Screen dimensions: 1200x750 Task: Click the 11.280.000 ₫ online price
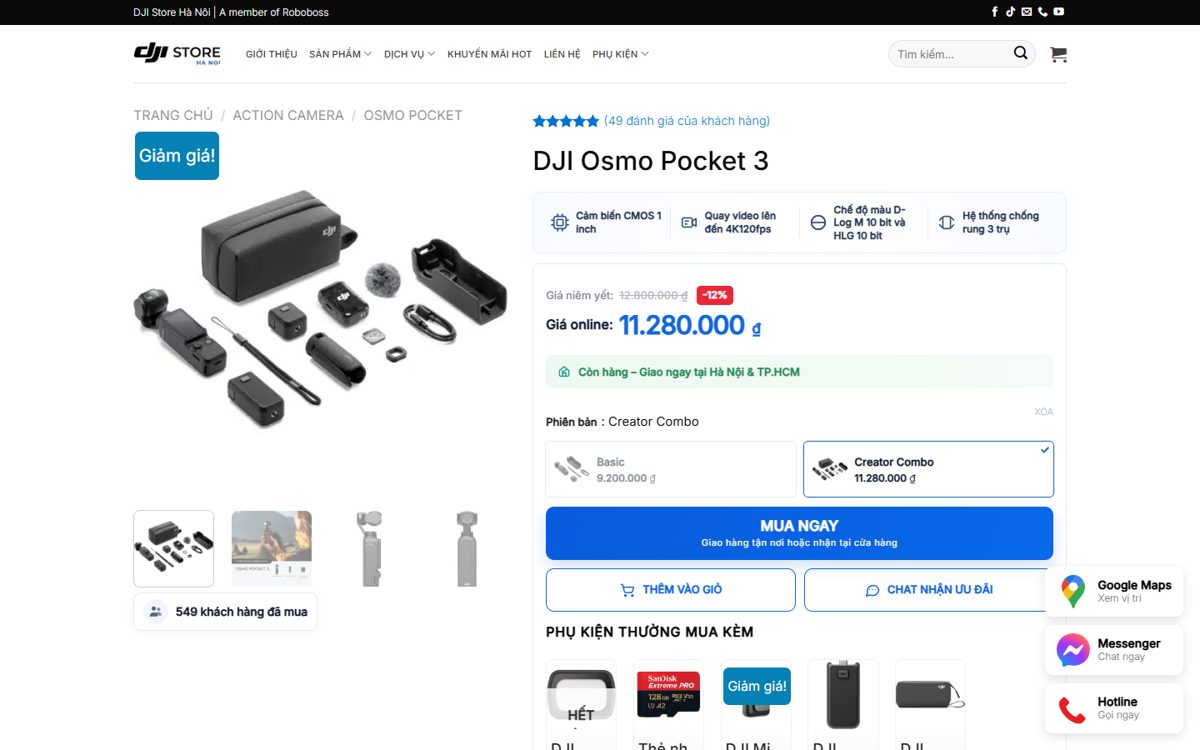(x=690, y=326)
